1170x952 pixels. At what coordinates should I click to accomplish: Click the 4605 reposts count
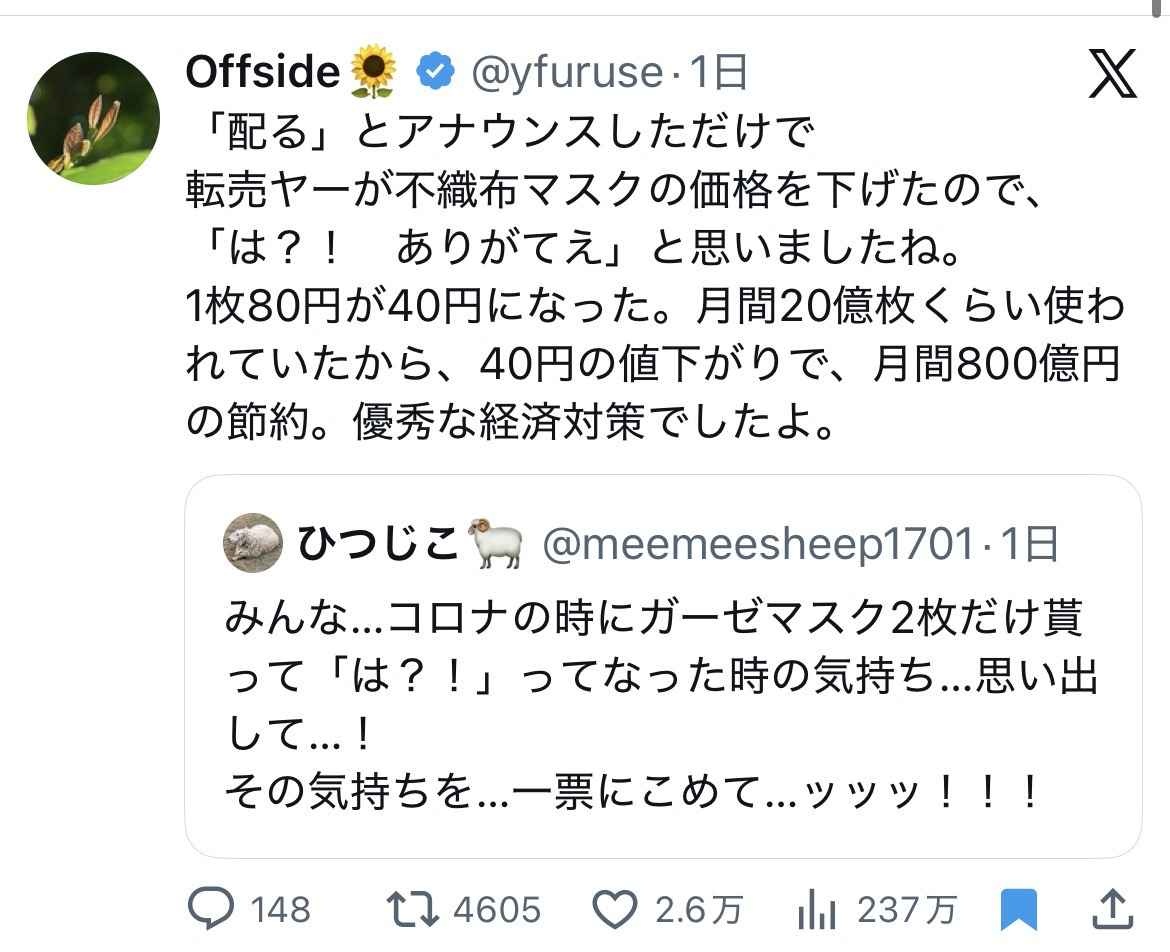coord(496,910)
